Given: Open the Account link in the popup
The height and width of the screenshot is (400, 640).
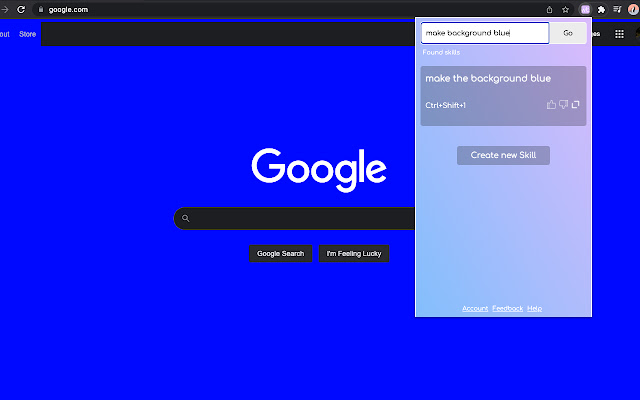Looking at the screenshot, I should pyautogui.click(x=475, y=309).
